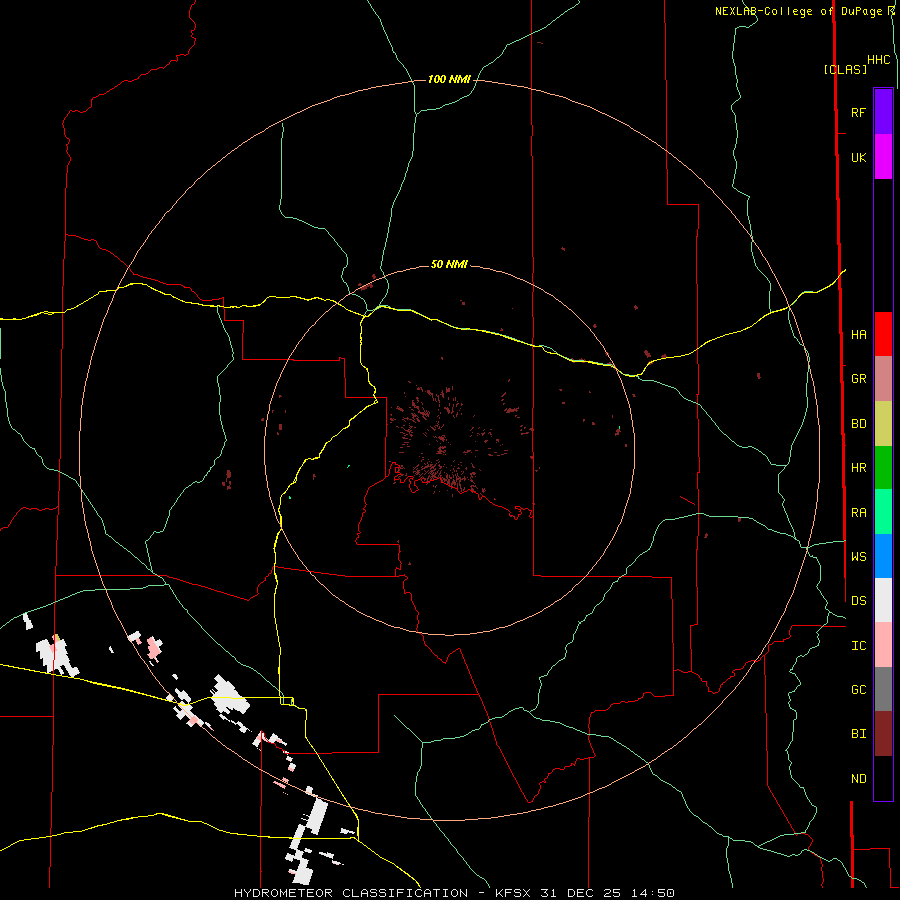Viewport: 900px width, 900px height.
Task: Click the GR legend label
Action: coord(859,379)
